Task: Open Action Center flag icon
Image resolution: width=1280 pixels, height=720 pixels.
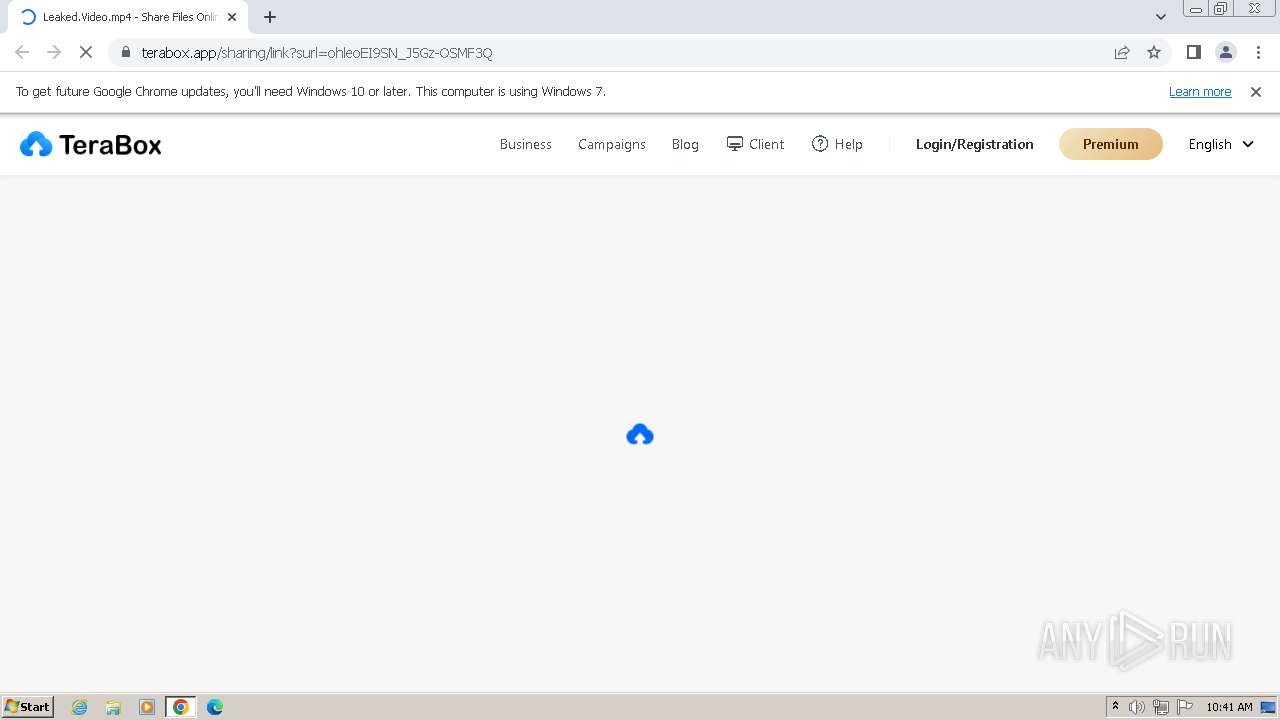Action: [x=1185, y=707]
